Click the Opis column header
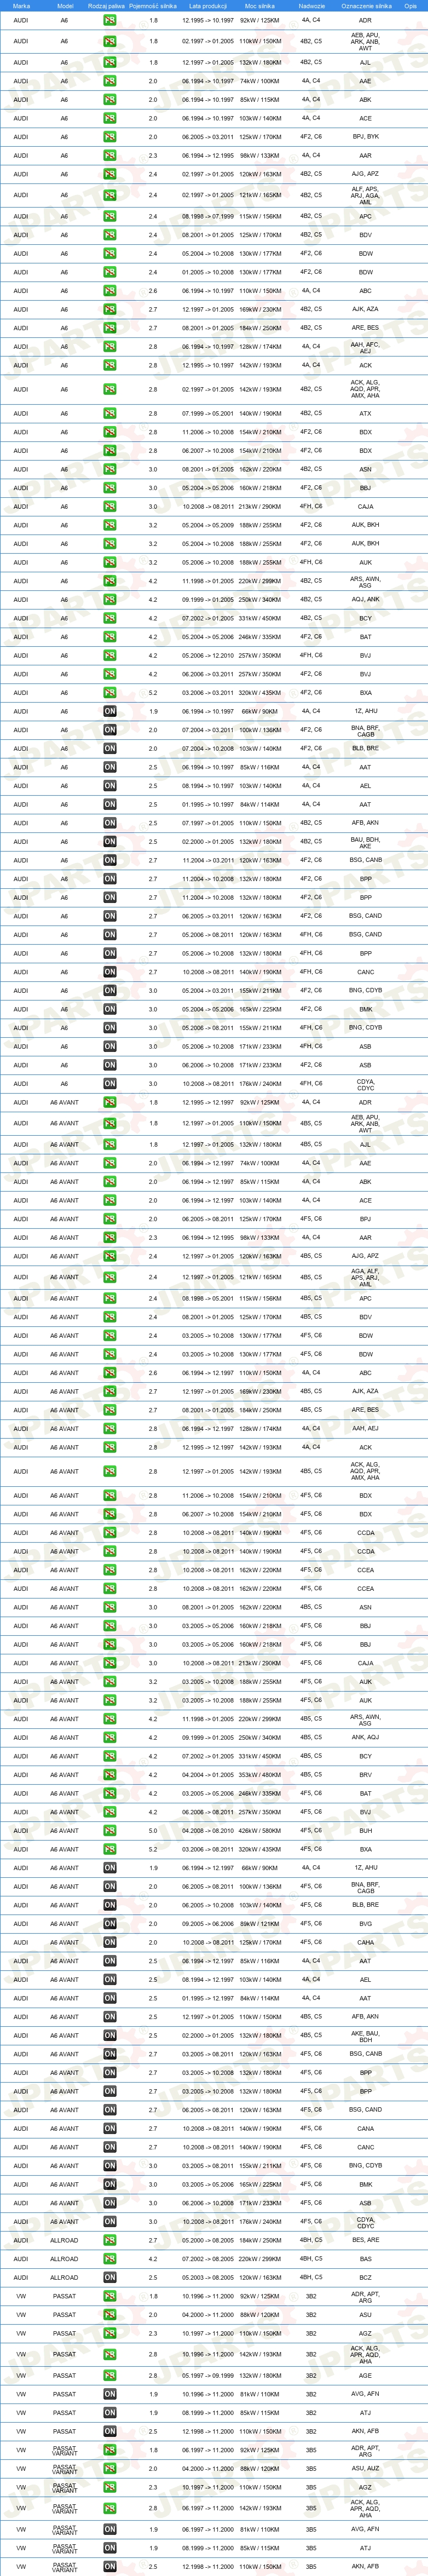The width and height of the screenshot is (428, 2576). 410,6
